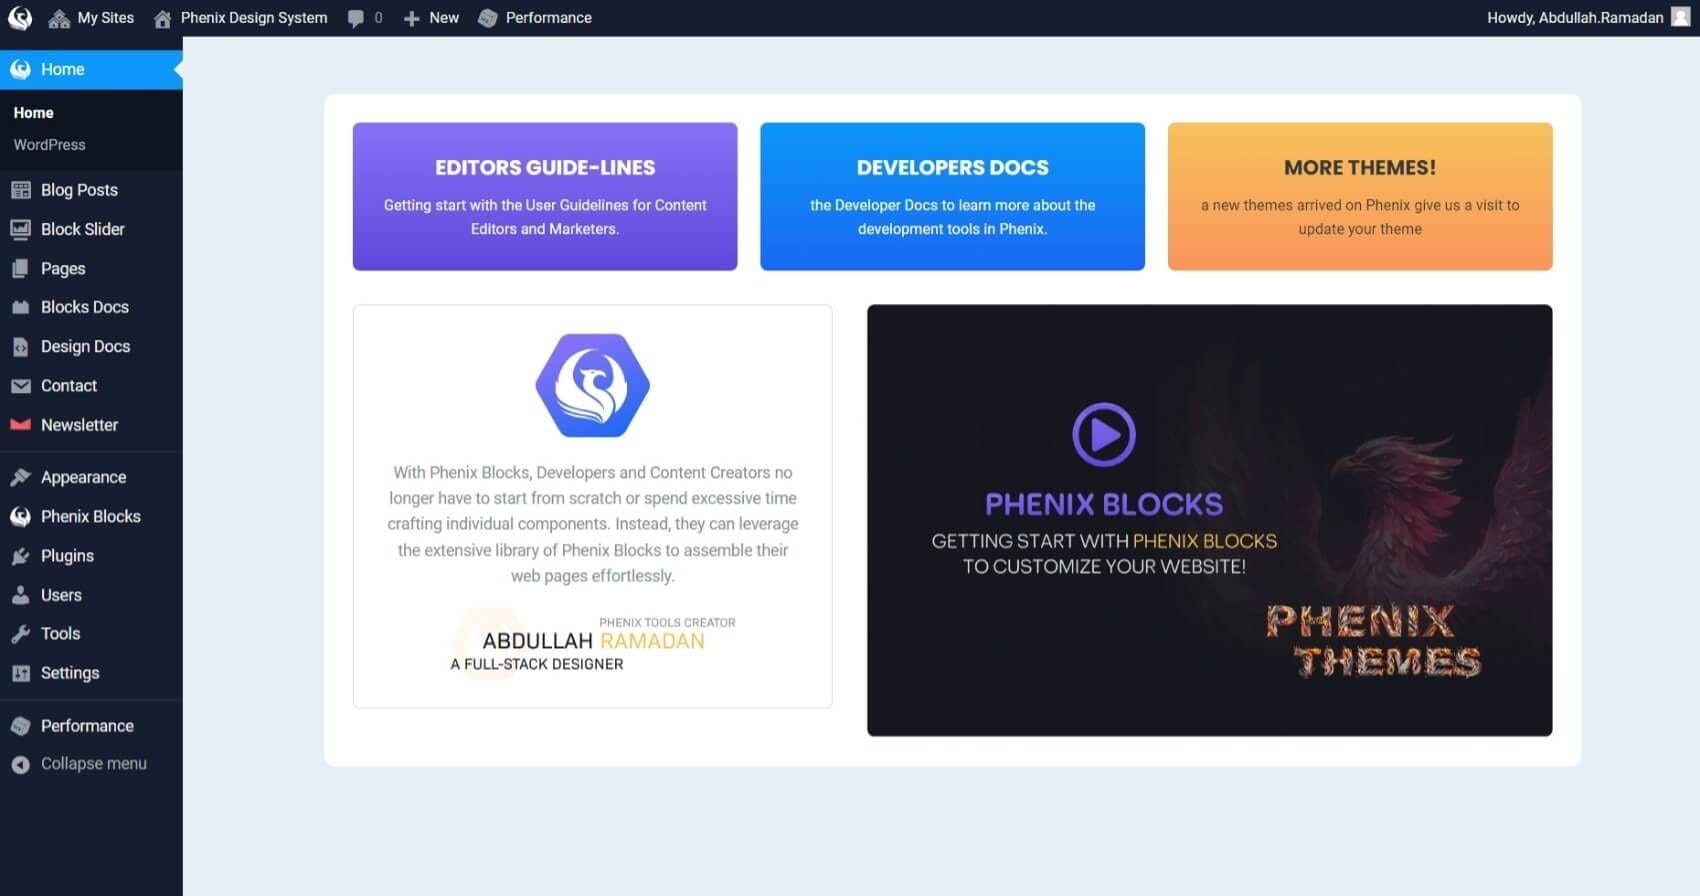Click the Phenix logo in admin bar
The image size is (1700, 896).
[x=20, y=18]
